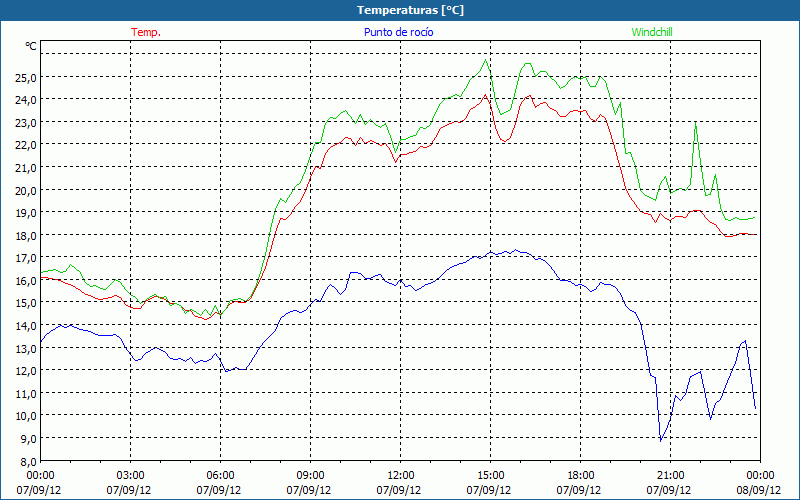Click the green Windchill spike after 21:00
The height and width of the screenshot is (500, 800).
[x=695, y=122]
